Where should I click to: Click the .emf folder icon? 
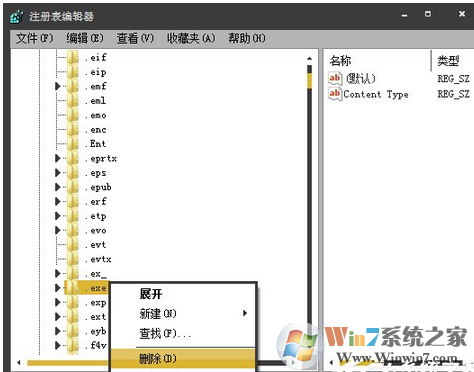(73, 86)
